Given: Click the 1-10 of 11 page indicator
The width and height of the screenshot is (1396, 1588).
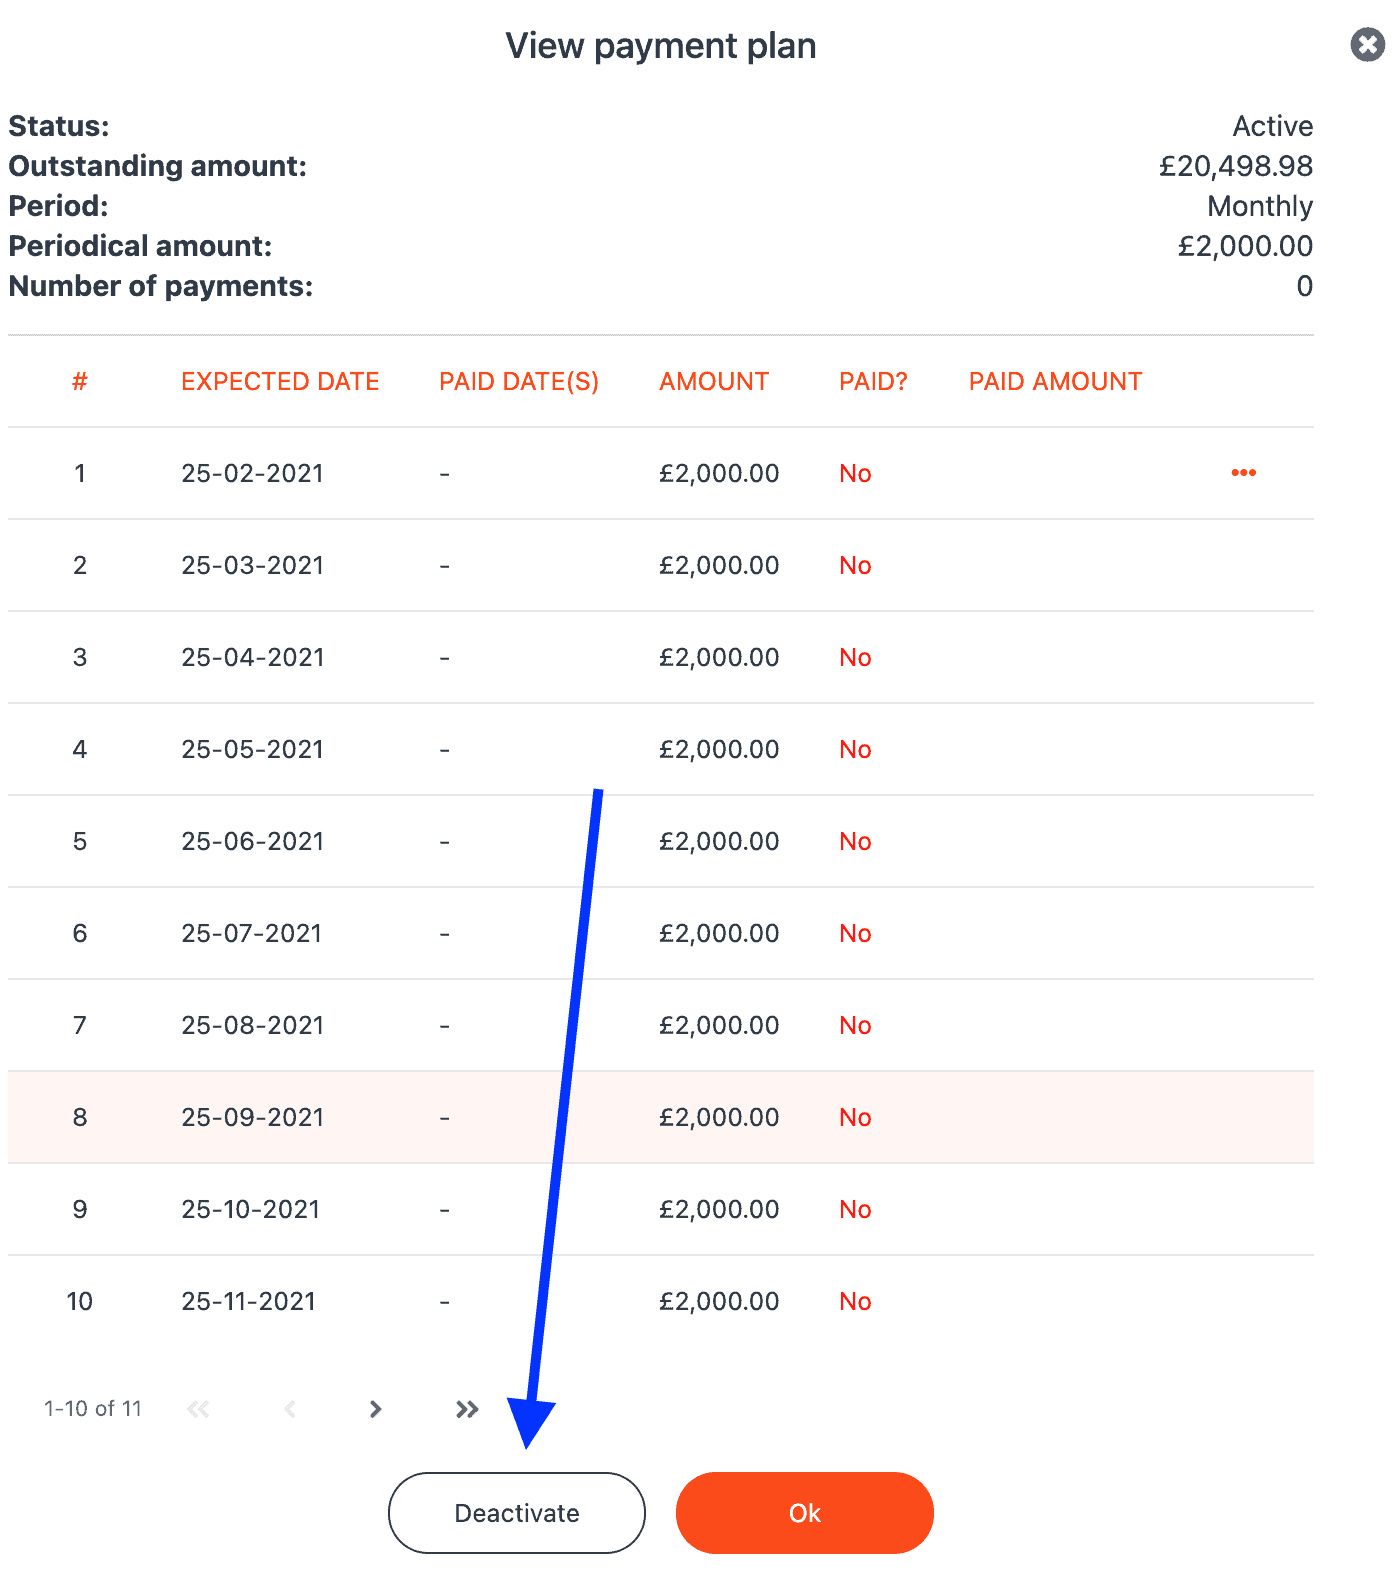Looking at the screenshot, I should [93, 1409].
